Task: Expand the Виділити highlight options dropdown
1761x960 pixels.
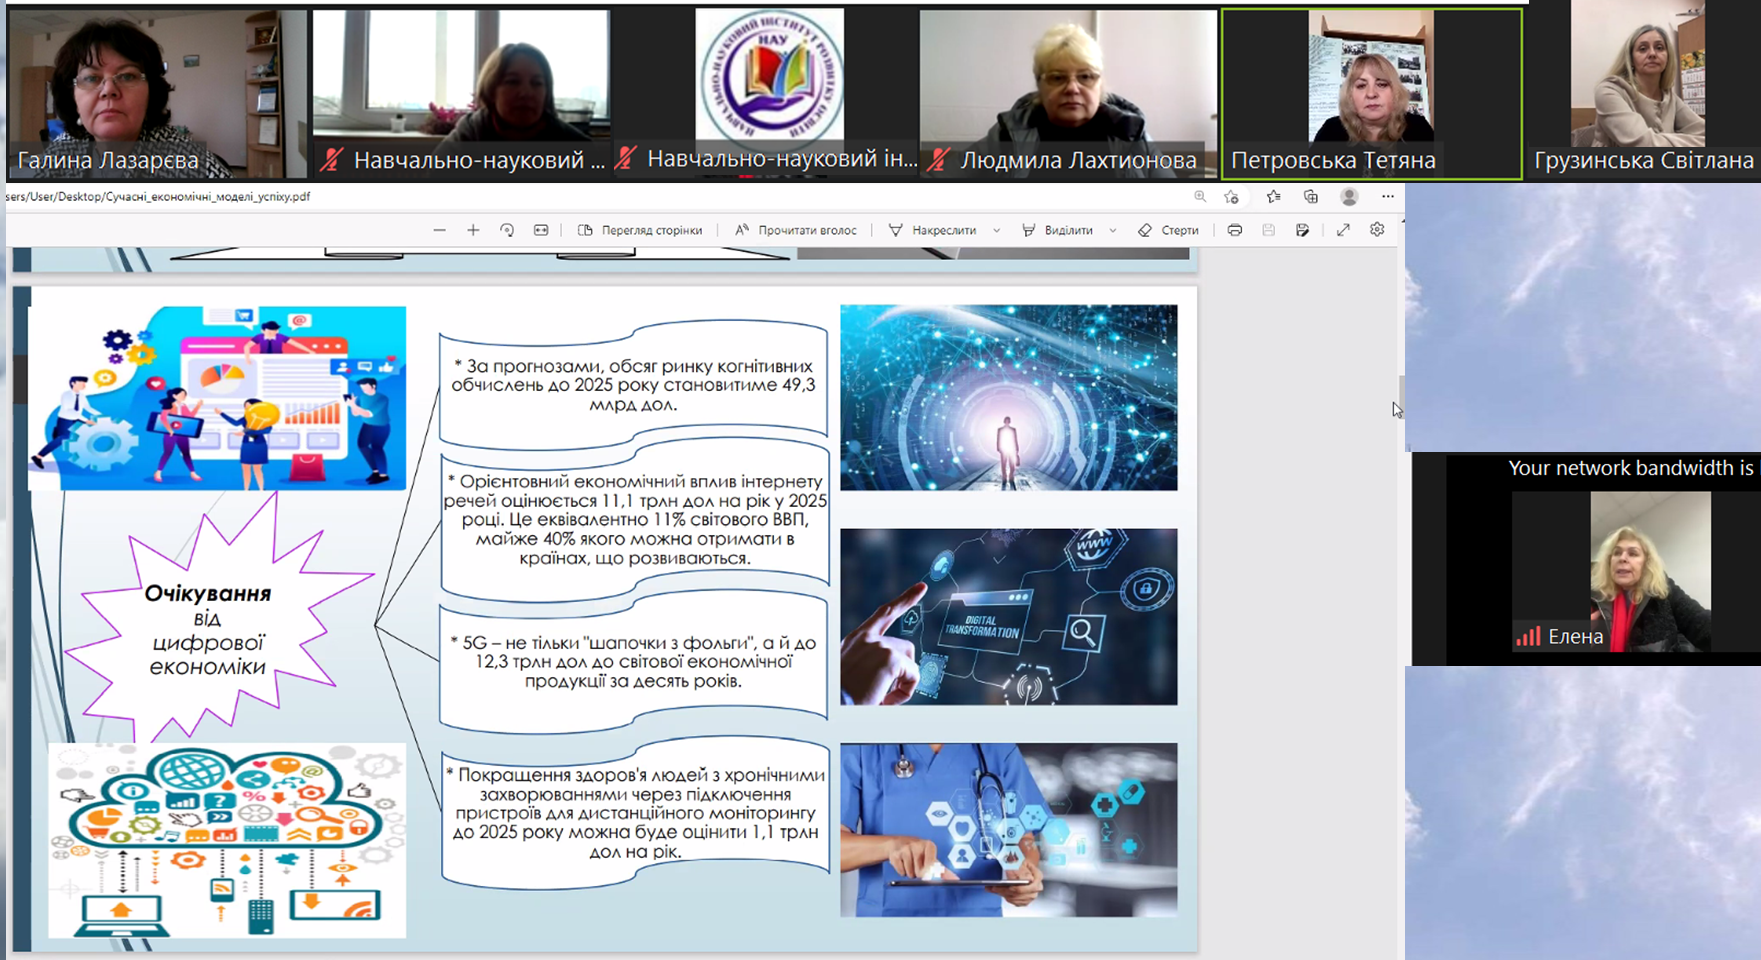Action: pyautogui.click(x=1112, y=230)
